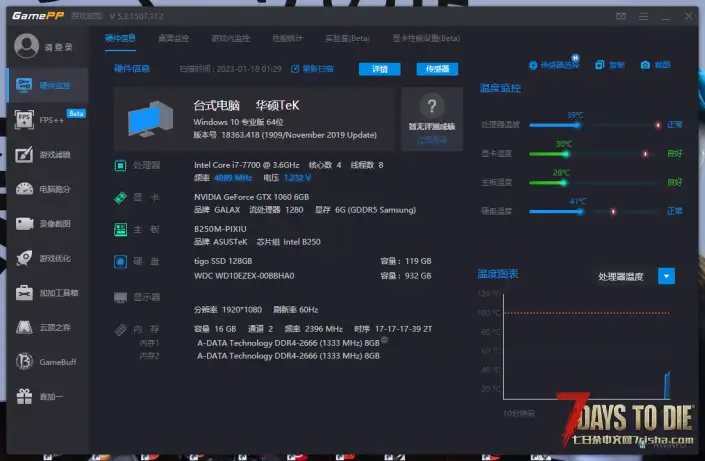
Task: Click the processor chip icon
Action: (120, 166)
